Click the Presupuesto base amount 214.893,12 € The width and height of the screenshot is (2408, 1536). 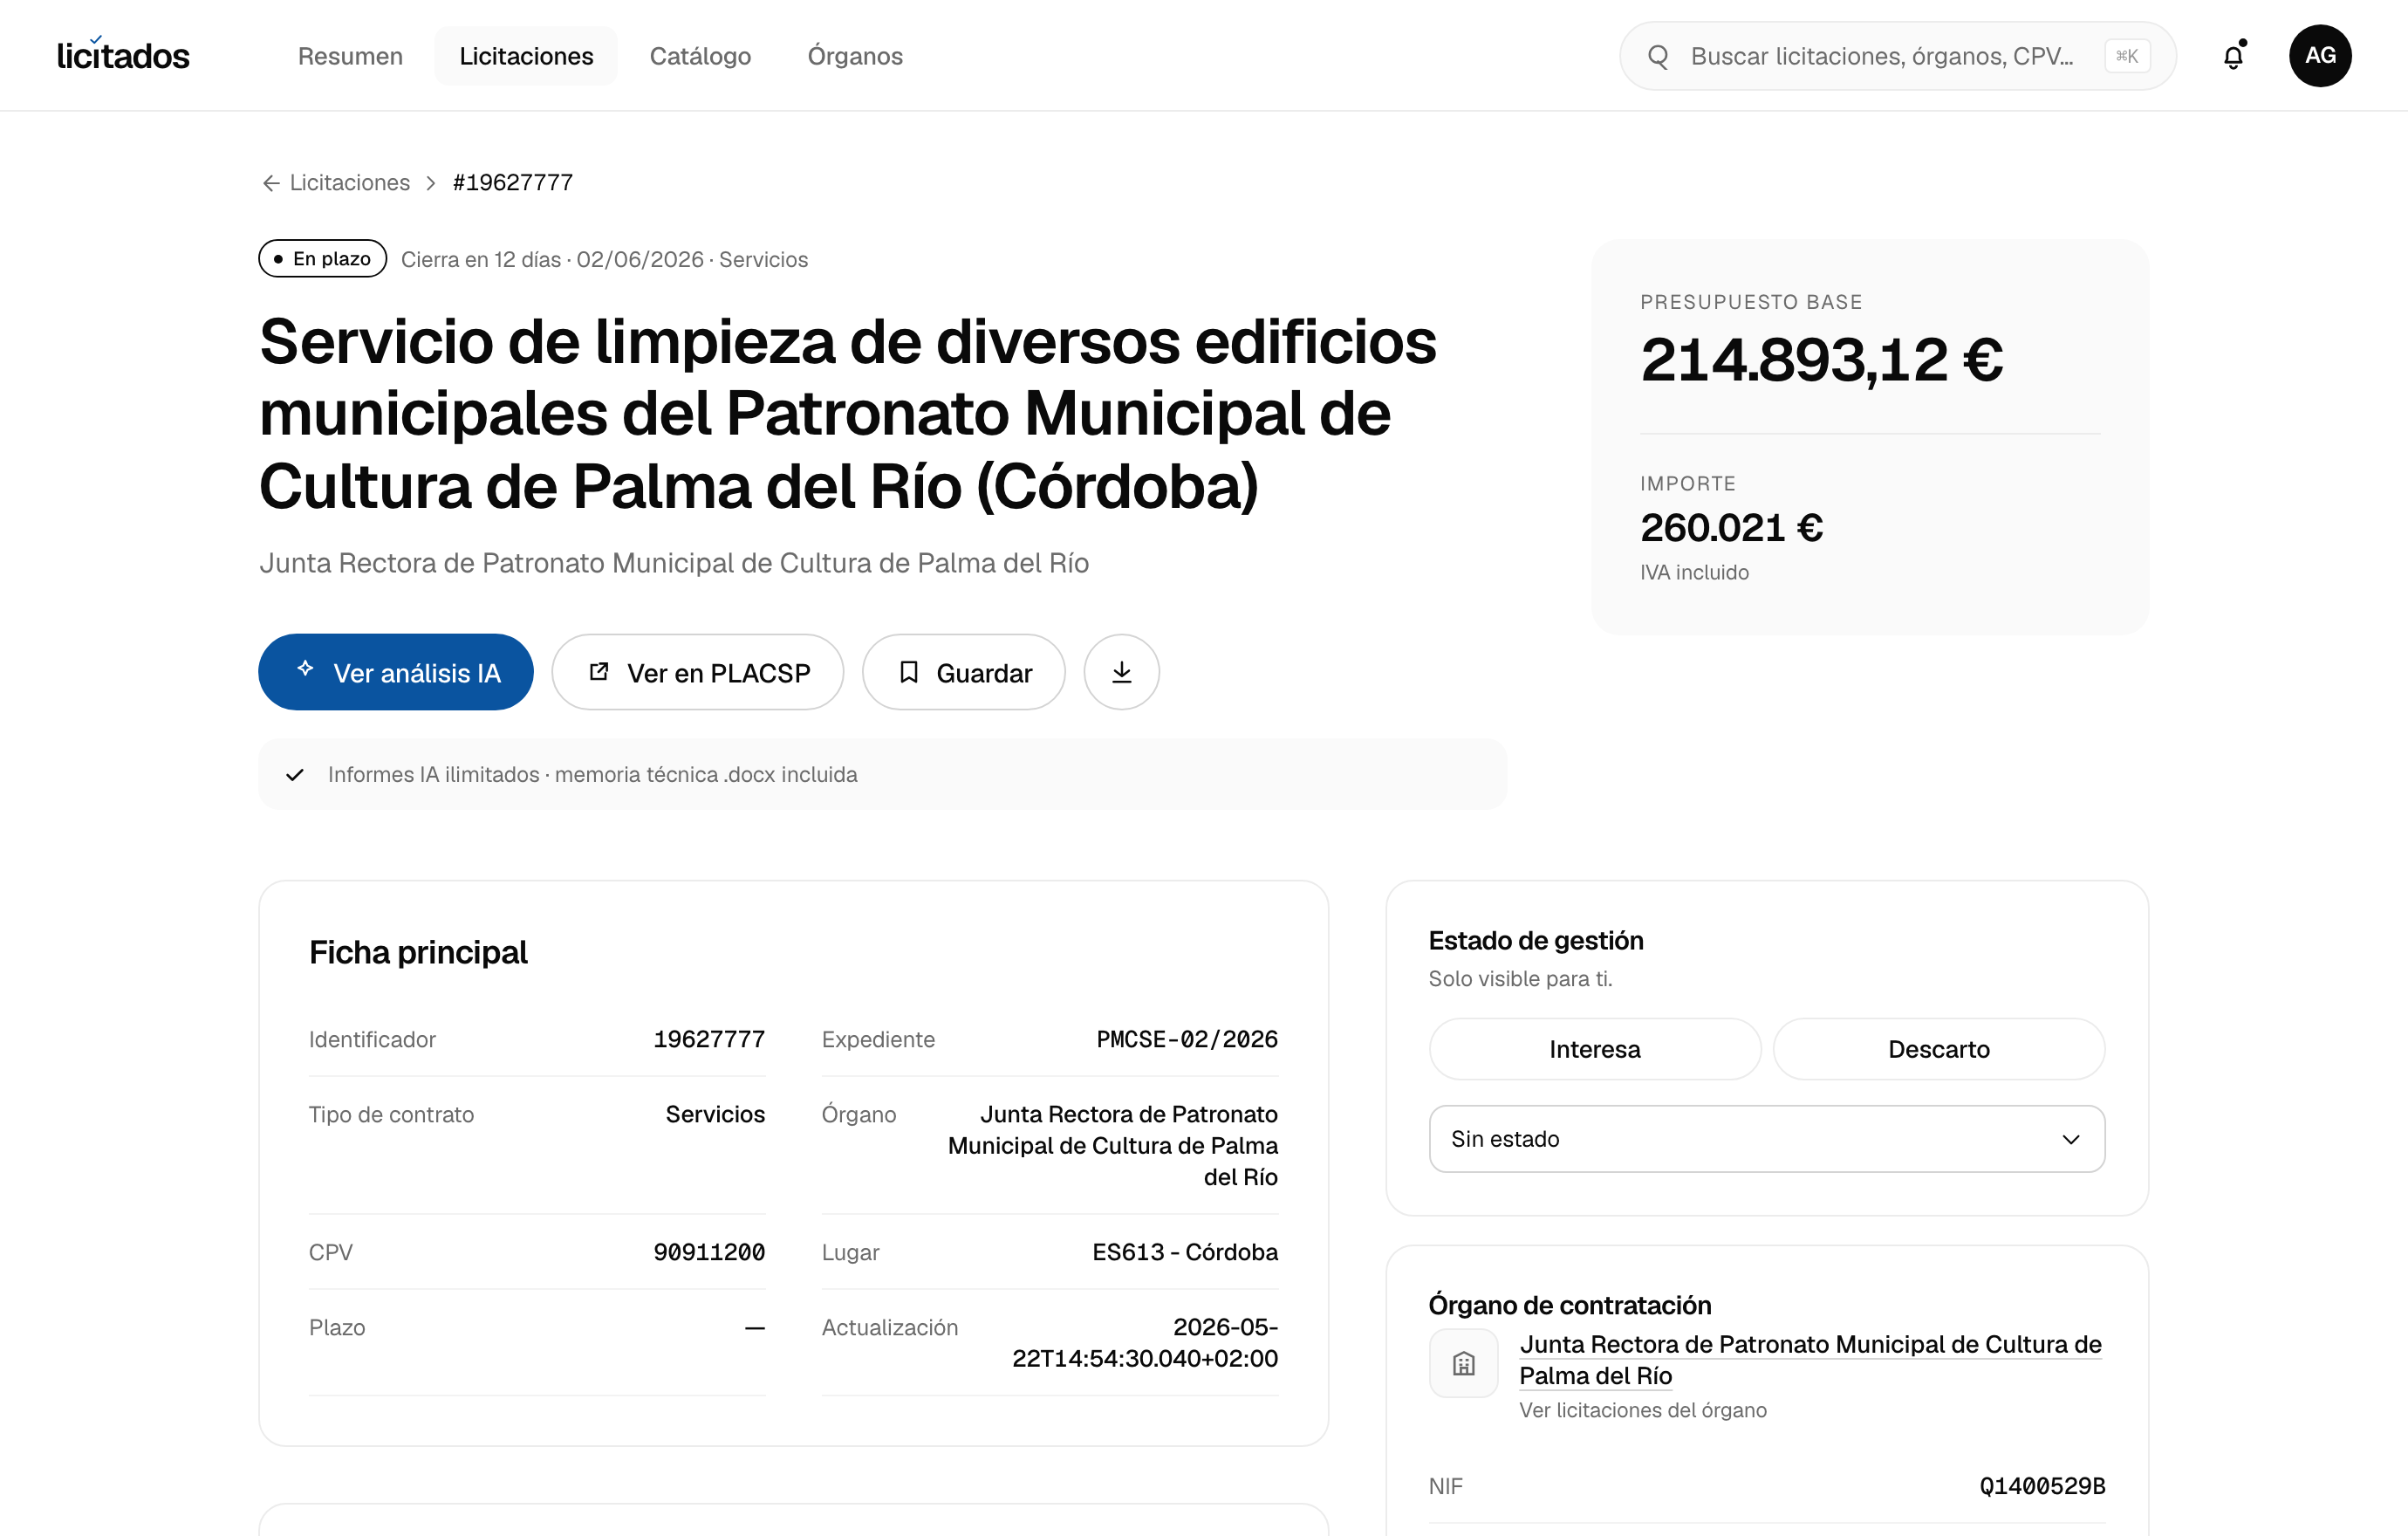click(1822, 361)
